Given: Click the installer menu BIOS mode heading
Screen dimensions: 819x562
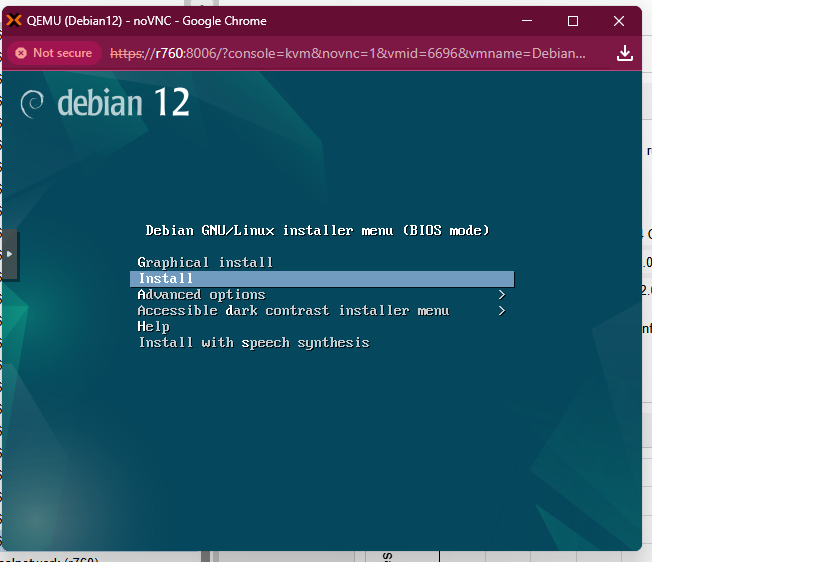Looking at the screenshot, I should [x=317, y=231].
